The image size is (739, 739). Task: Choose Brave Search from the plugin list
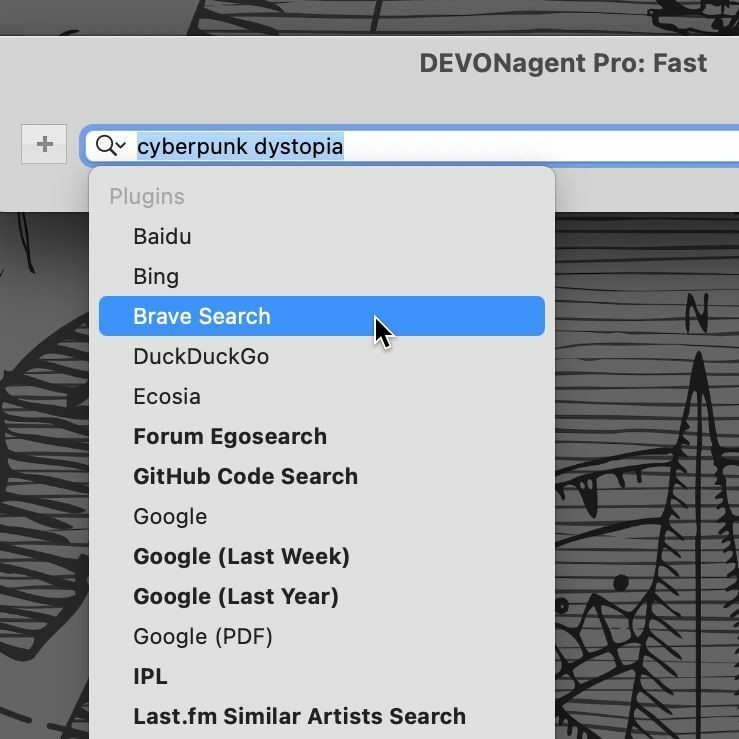pyautogui.click(x=322, y=316)
